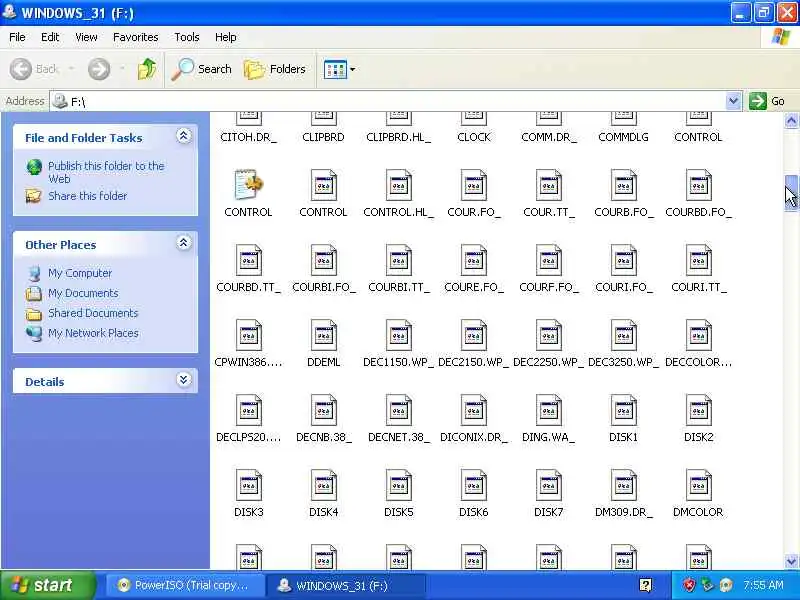
Task: Expand the Views dropdown arrow
Action: [353, 69]
